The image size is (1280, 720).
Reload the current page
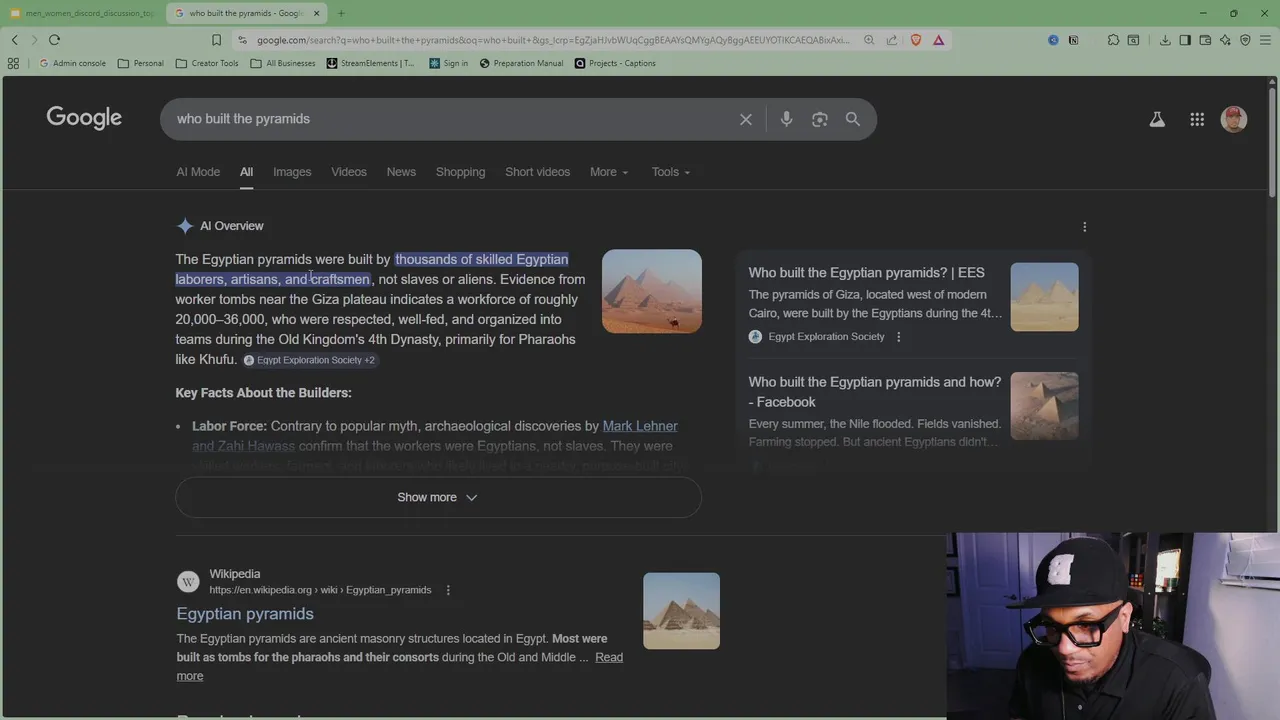point(54,40)
